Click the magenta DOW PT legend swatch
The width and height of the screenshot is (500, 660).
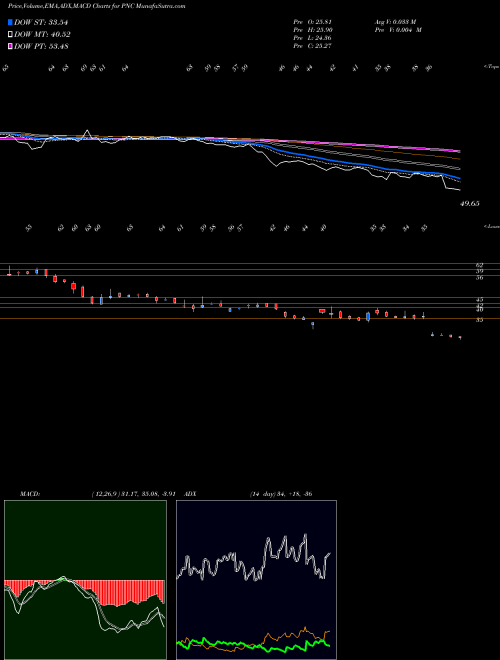11,46
